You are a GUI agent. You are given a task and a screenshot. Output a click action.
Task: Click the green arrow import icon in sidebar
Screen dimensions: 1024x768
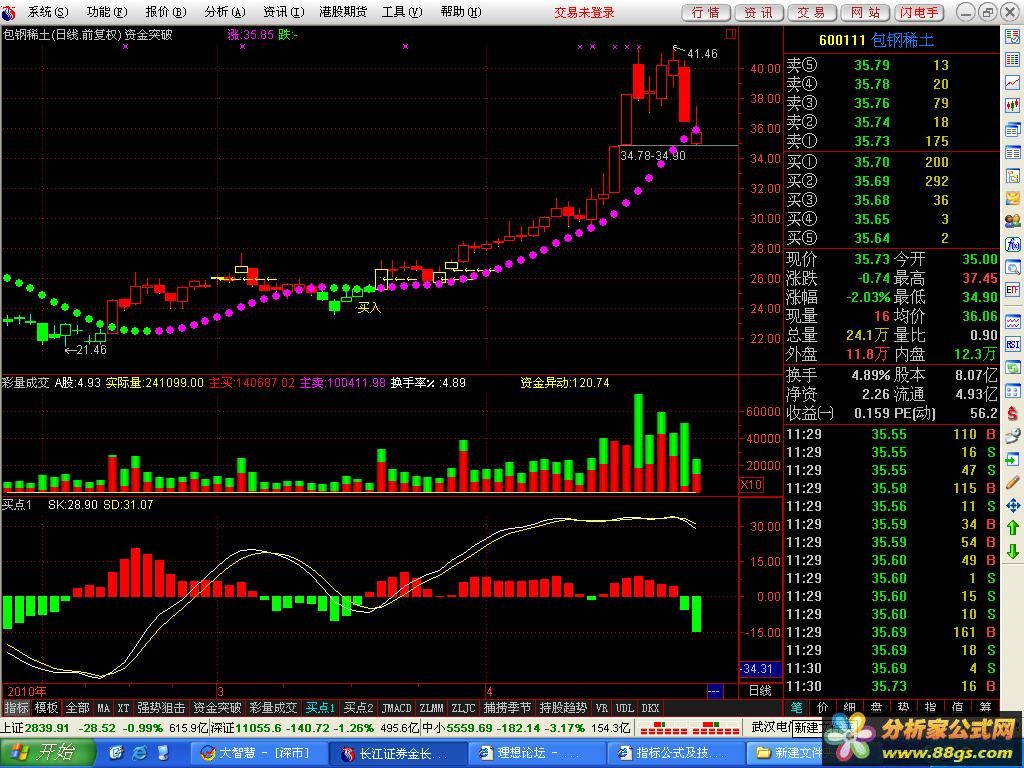point(1012,459)
